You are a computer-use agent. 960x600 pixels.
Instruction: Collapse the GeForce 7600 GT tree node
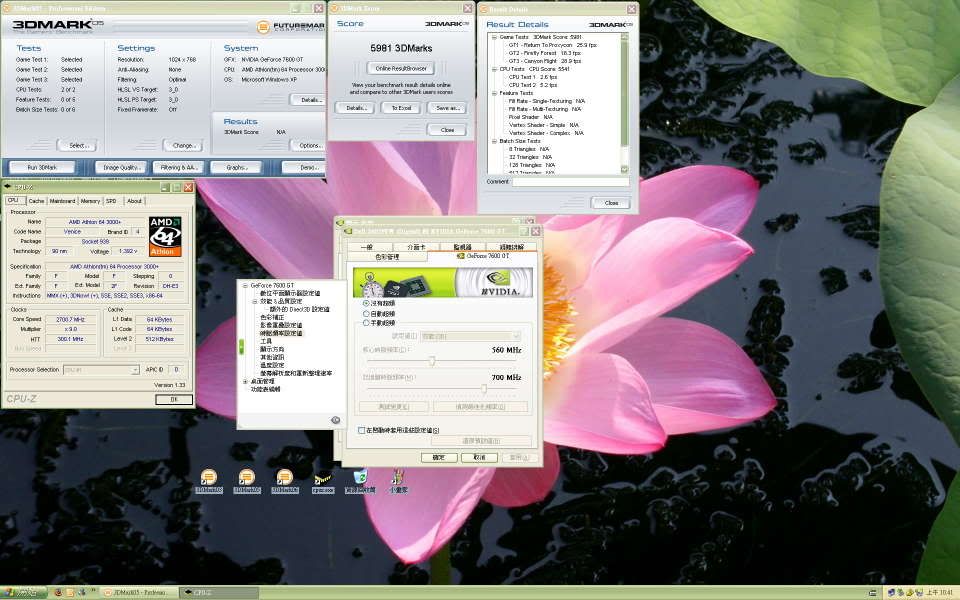(245, 285)
